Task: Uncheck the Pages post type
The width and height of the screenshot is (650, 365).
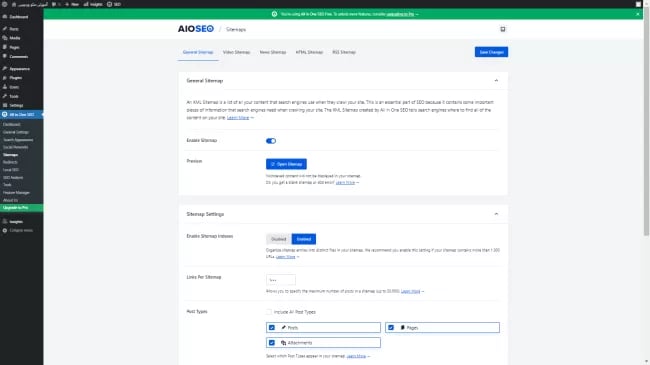Action: (391, 328)
